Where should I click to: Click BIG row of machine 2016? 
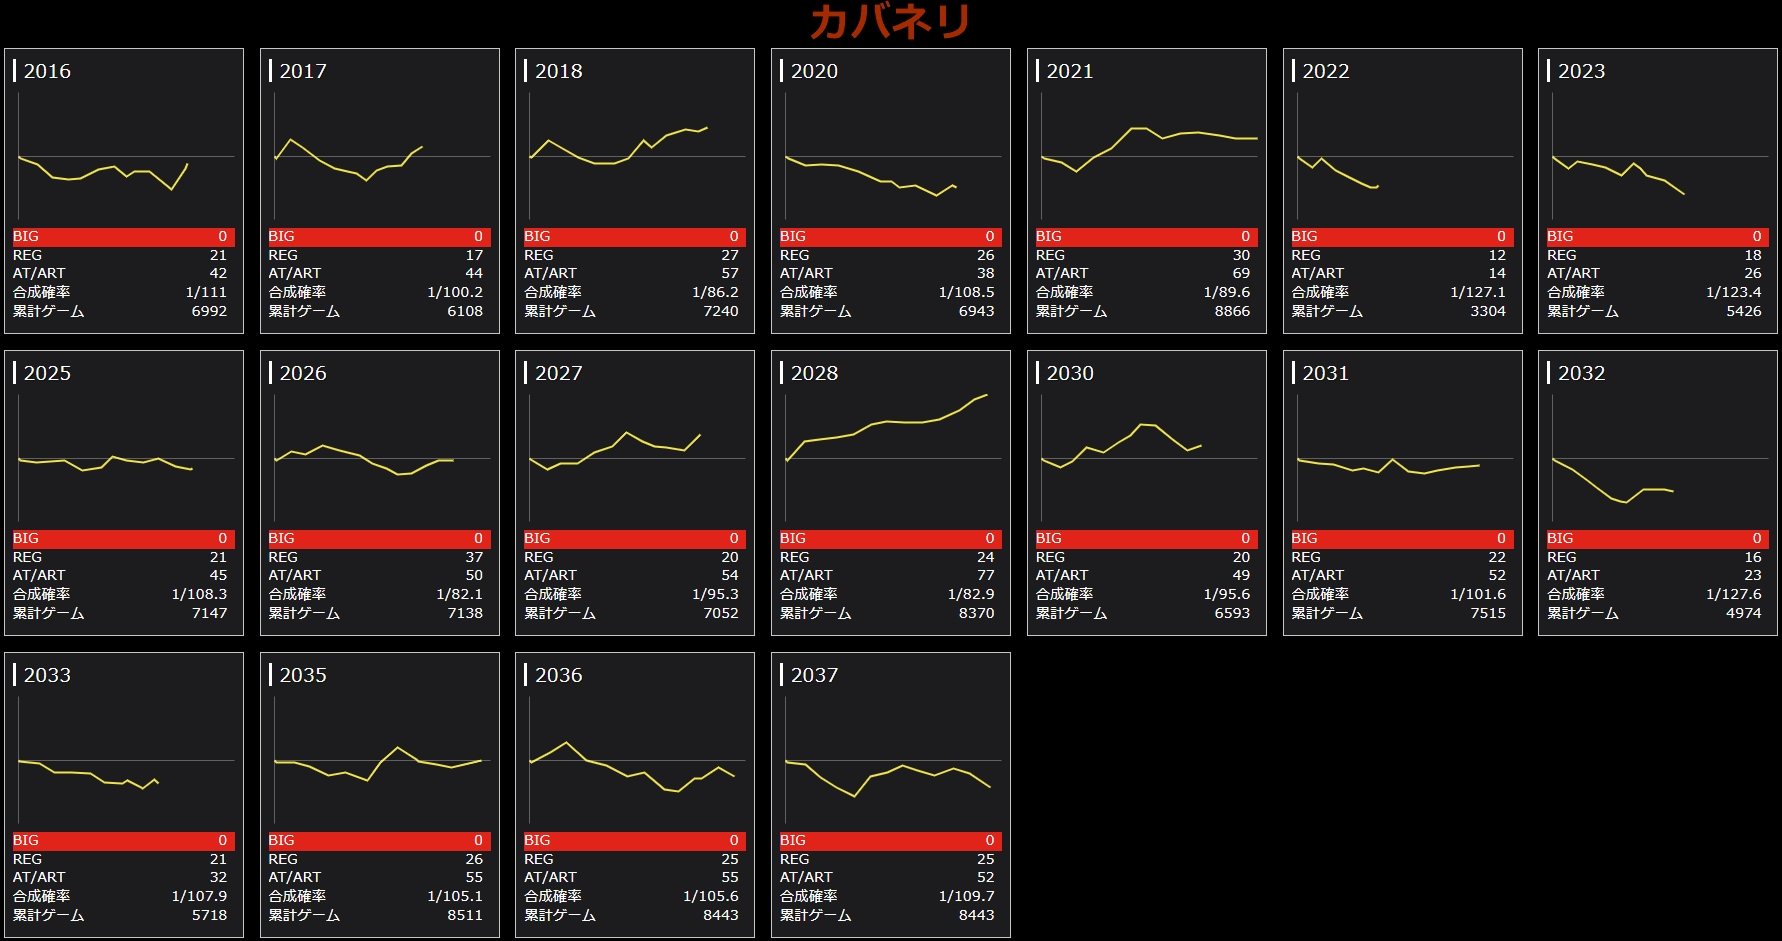124,237
